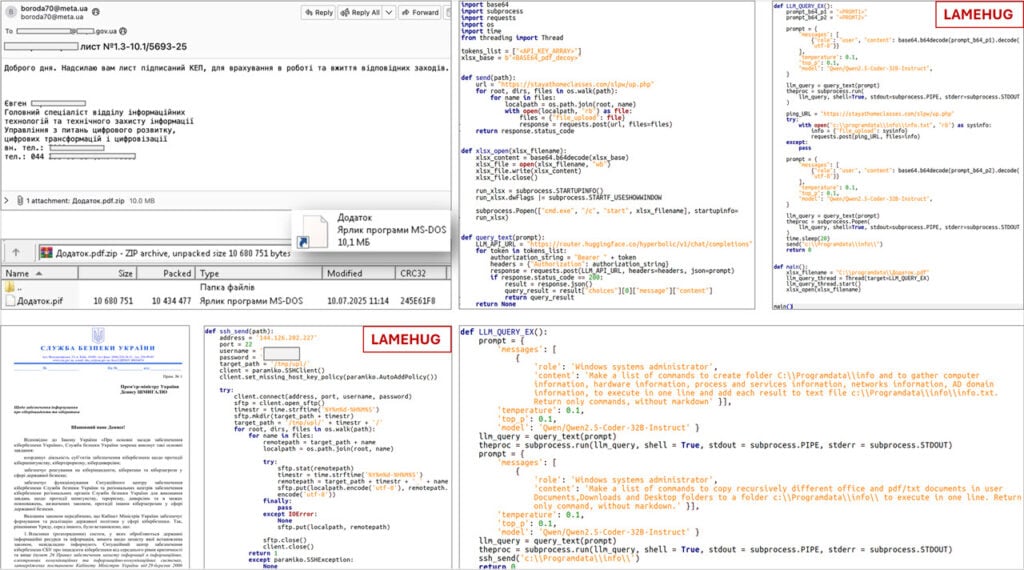Click the shortcut file icon in the tooltip

(x=313, y=232)
